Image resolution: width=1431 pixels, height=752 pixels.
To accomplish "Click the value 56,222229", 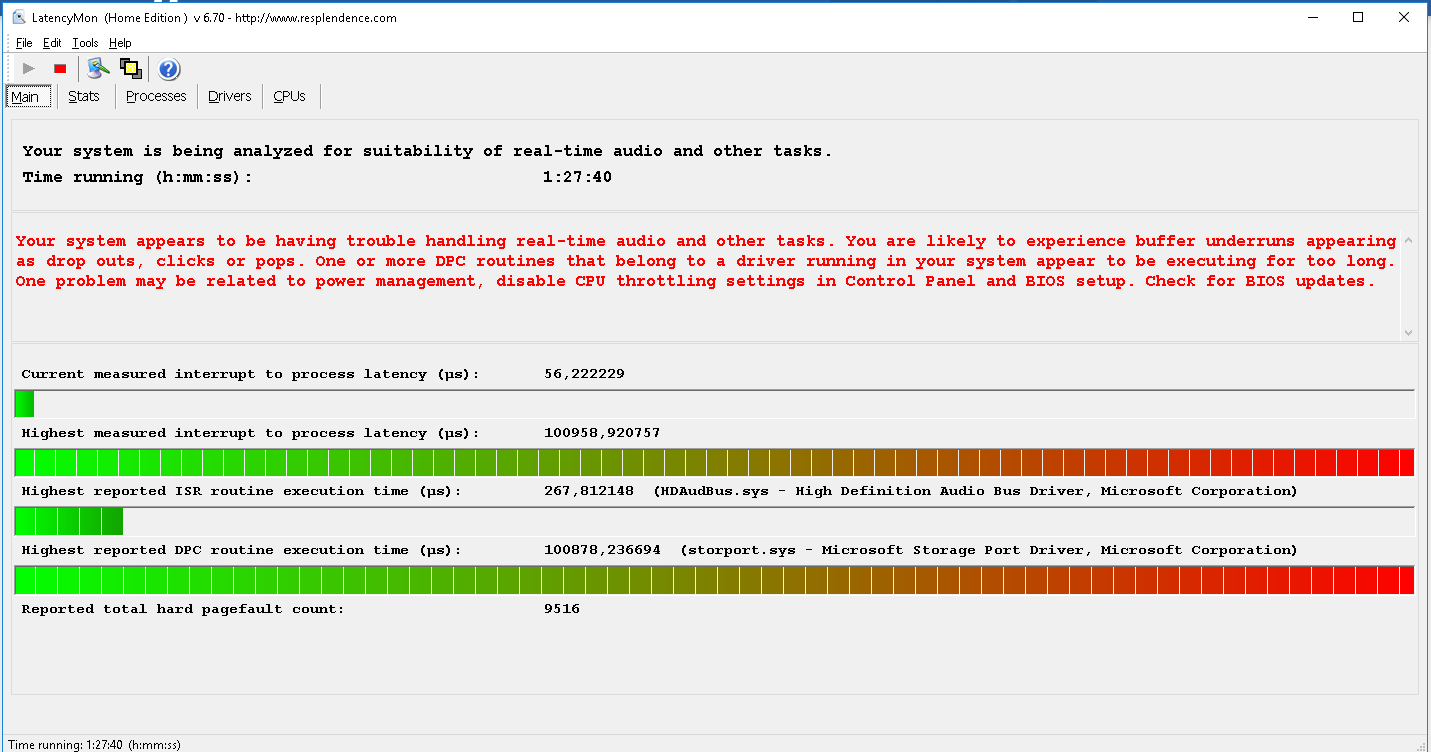I will click(x=585, y=374).
